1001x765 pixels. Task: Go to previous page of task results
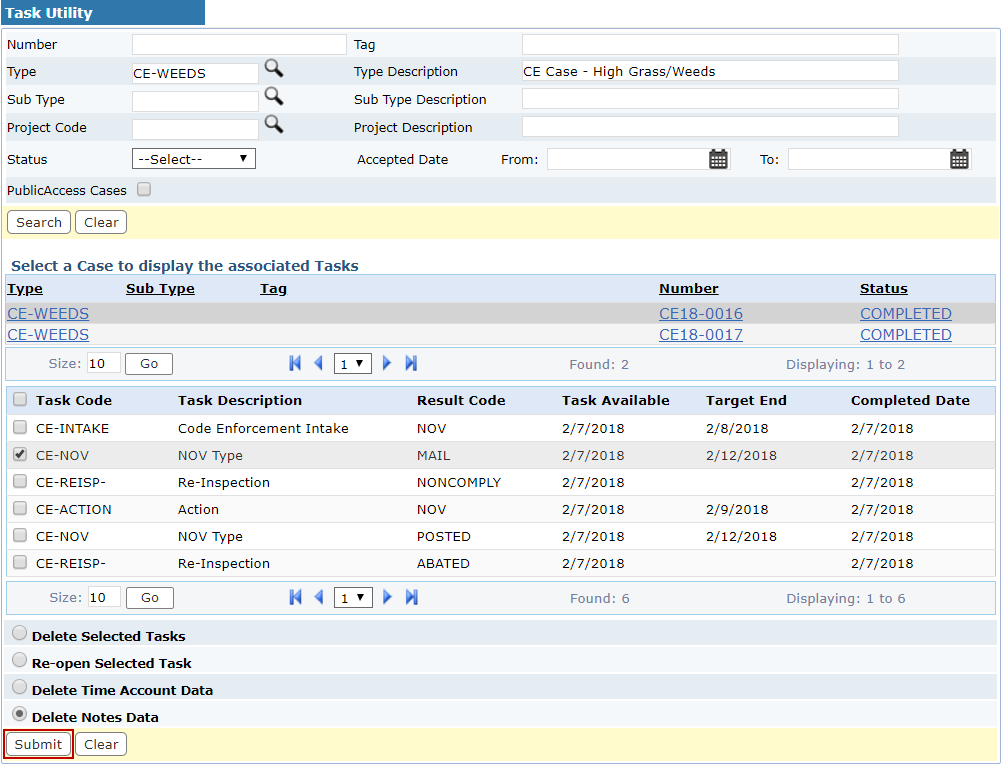(319, 597)
